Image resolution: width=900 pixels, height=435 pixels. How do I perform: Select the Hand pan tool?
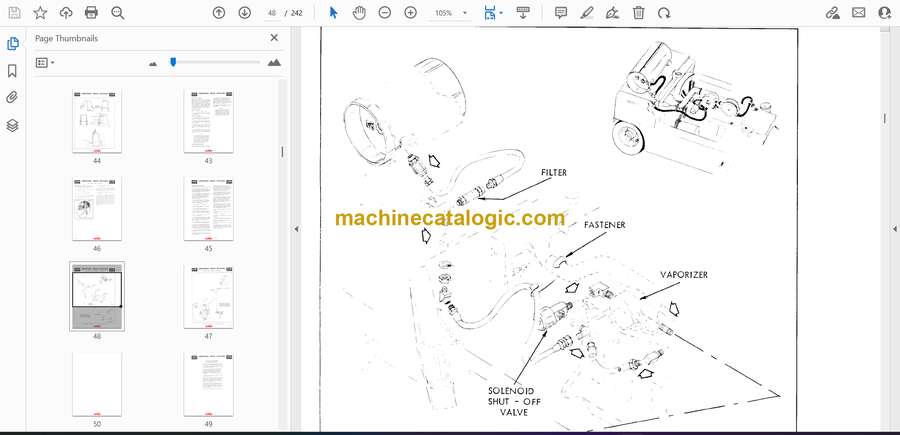coord(359,13)
